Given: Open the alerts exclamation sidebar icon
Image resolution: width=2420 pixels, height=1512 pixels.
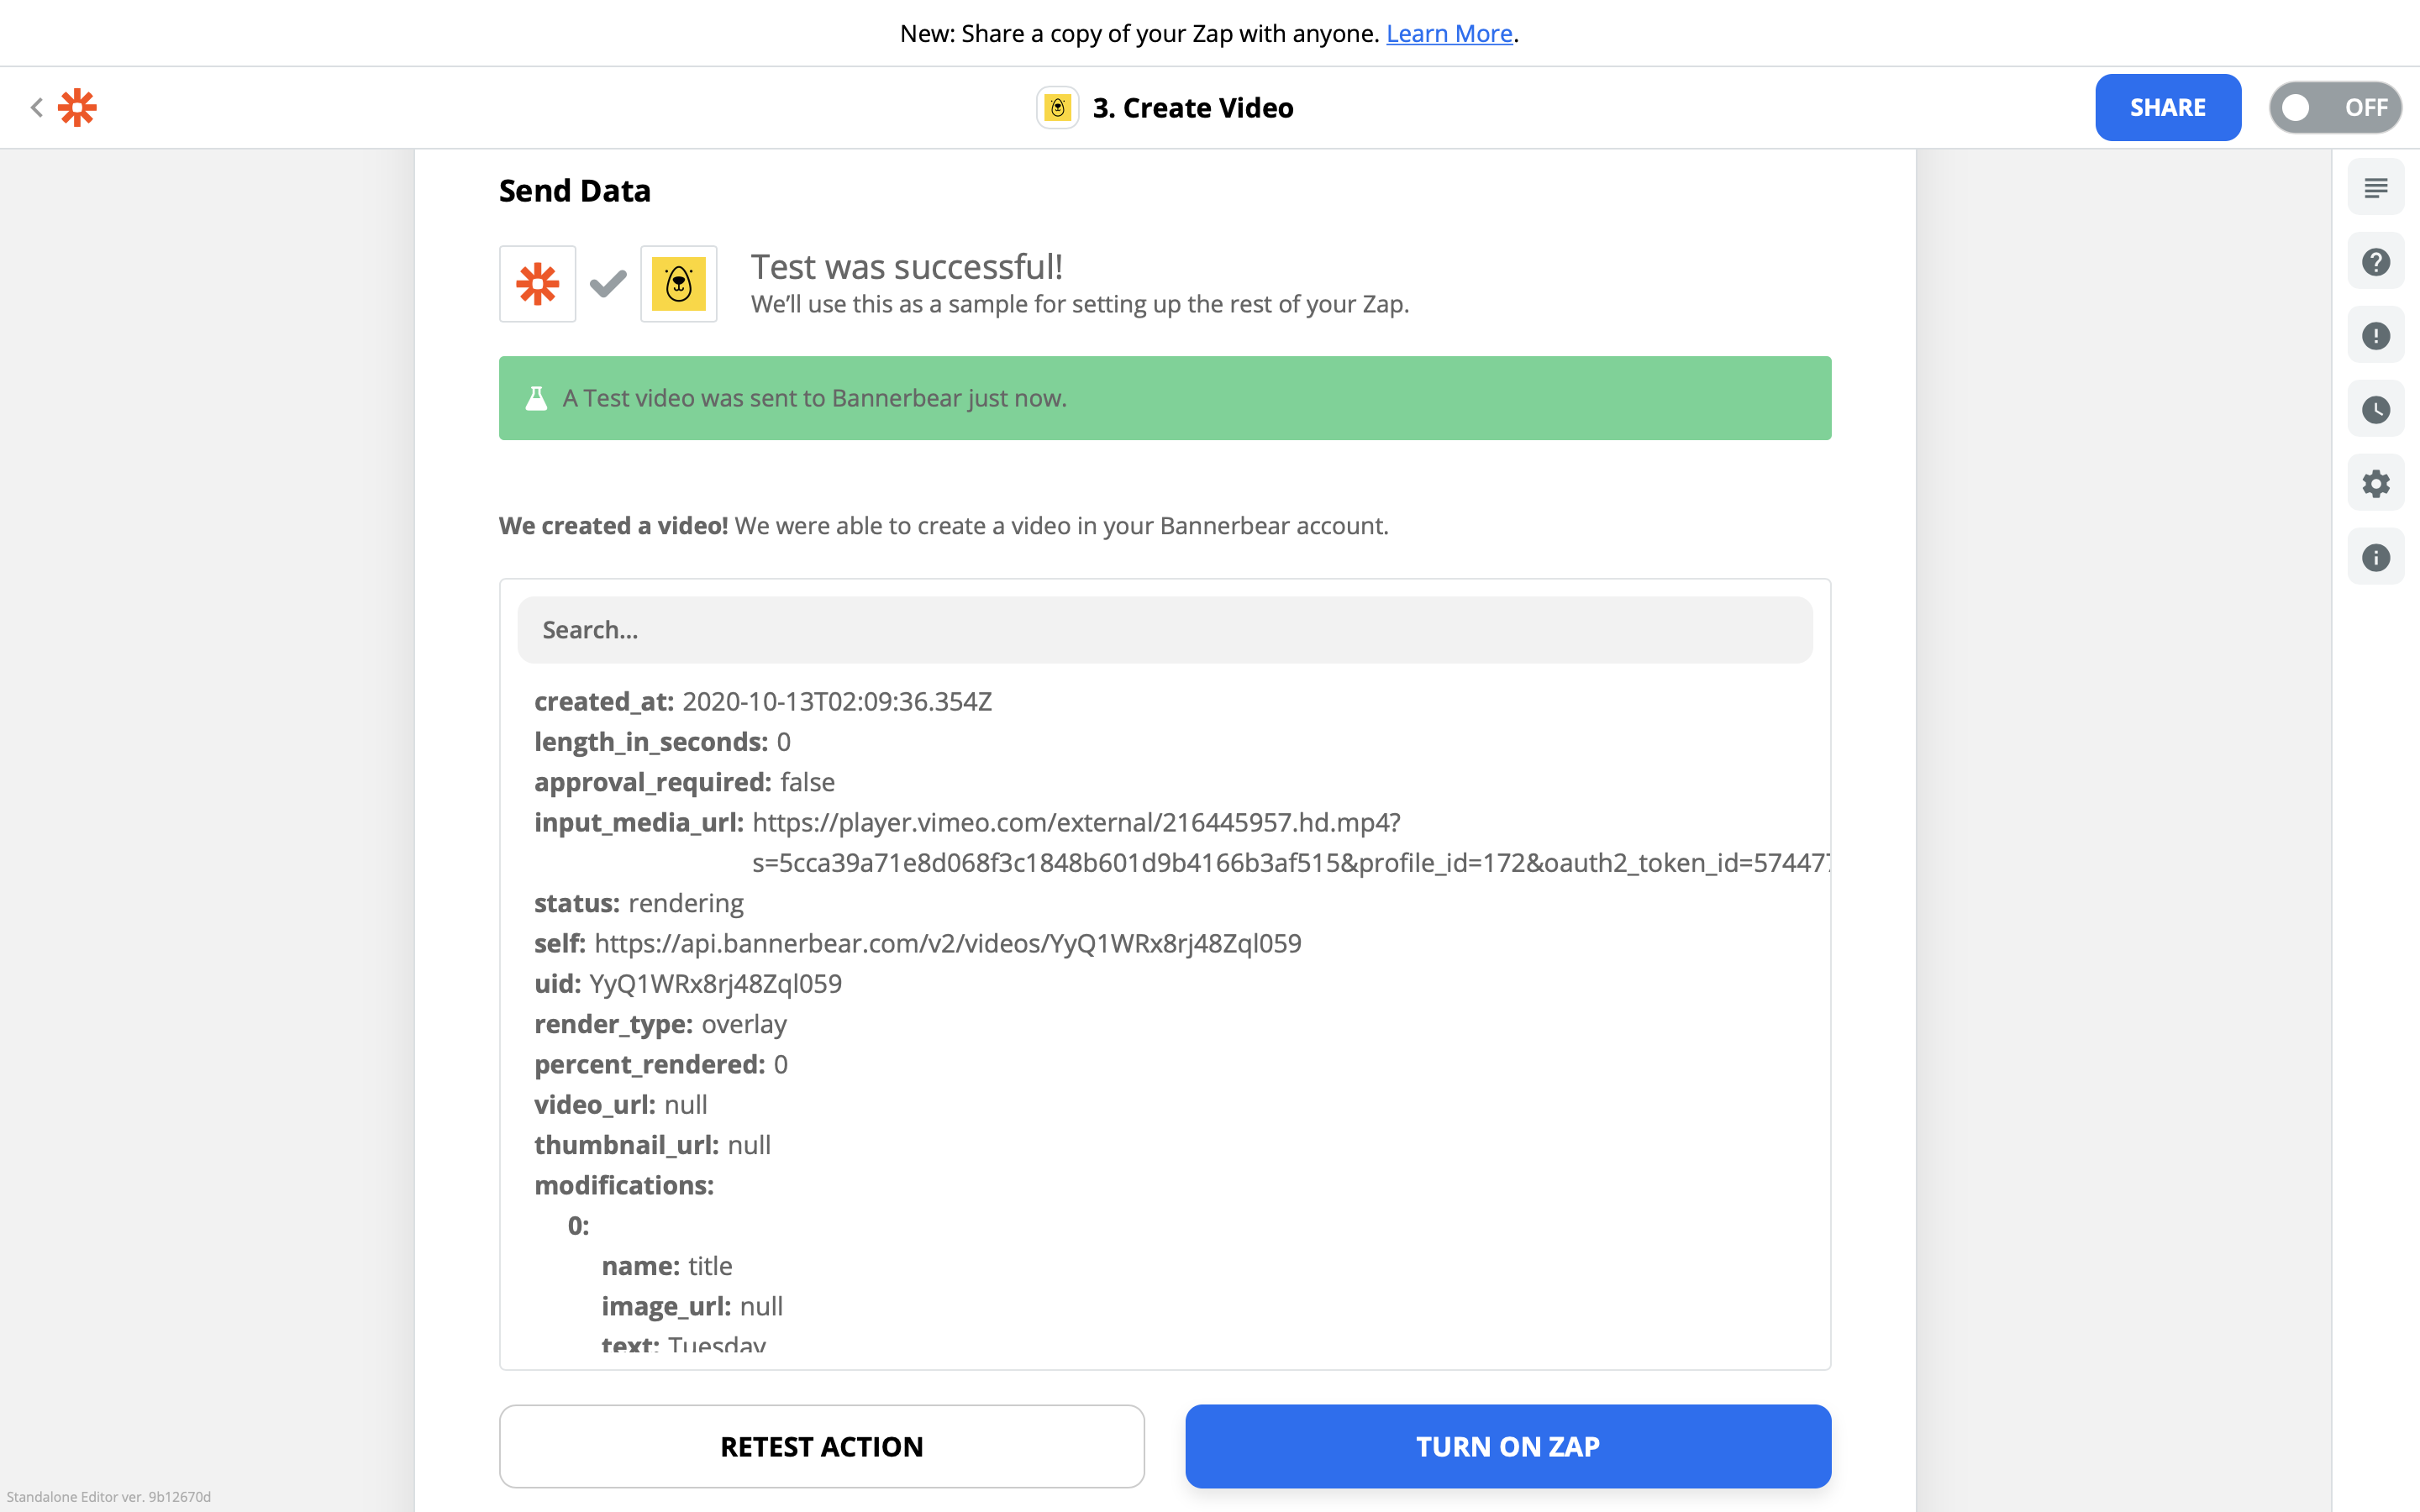Looking at the screenshot, I should click(x=2375, y=336).
